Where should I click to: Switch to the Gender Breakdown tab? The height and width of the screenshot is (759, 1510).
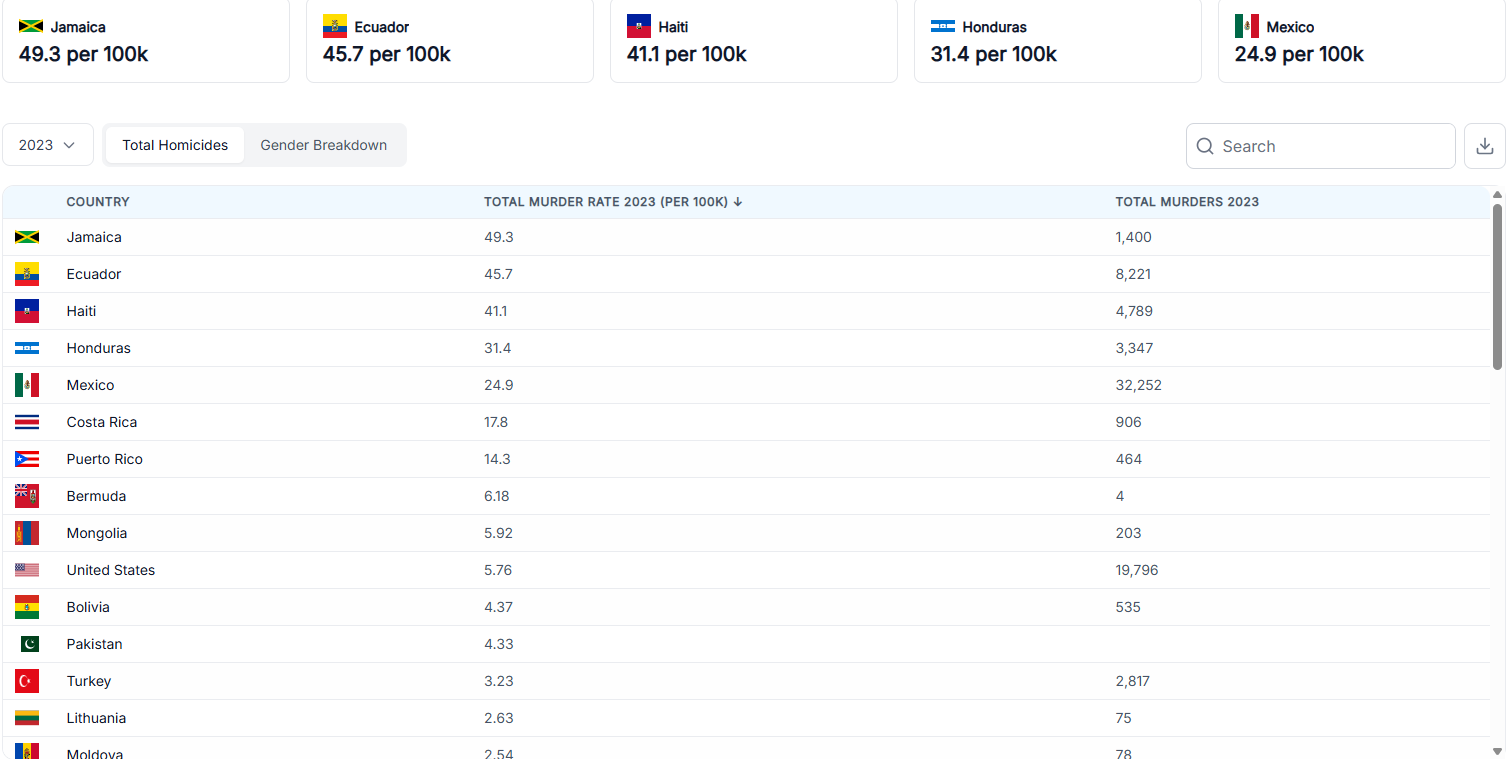point(324,145)
